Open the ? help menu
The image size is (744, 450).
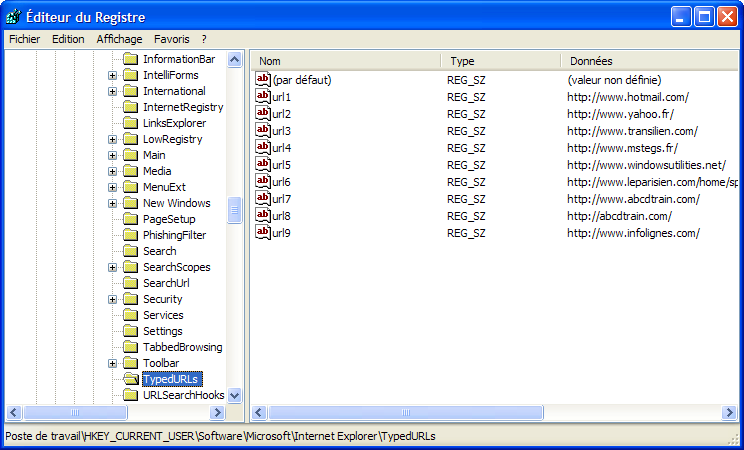tap(204, 39)
